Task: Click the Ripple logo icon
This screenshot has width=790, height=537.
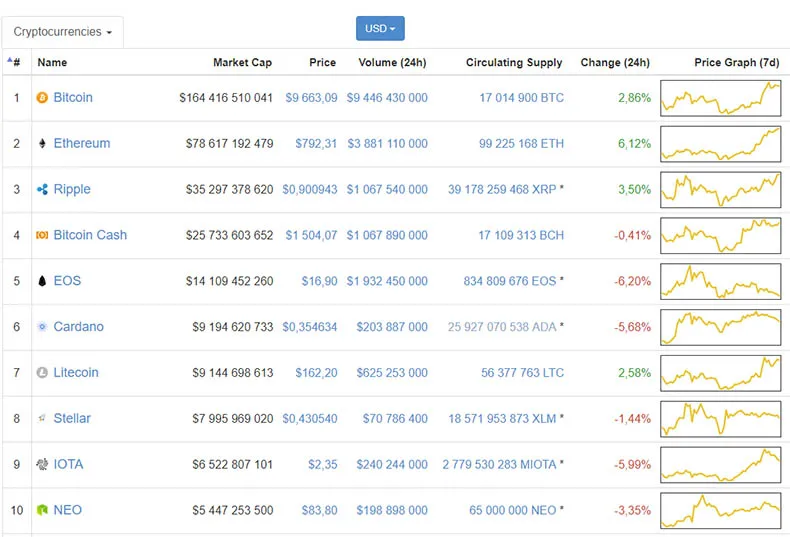Action: tap(42, 190)
